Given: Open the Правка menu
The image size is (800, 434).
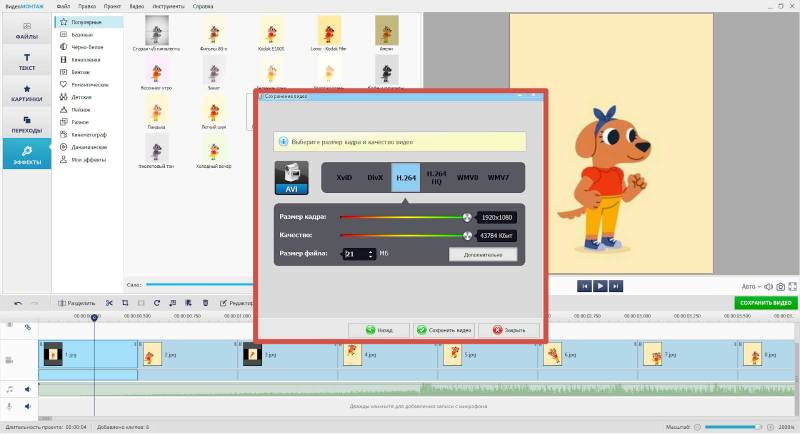Looking at the screenshot, I should coord(87,6).
